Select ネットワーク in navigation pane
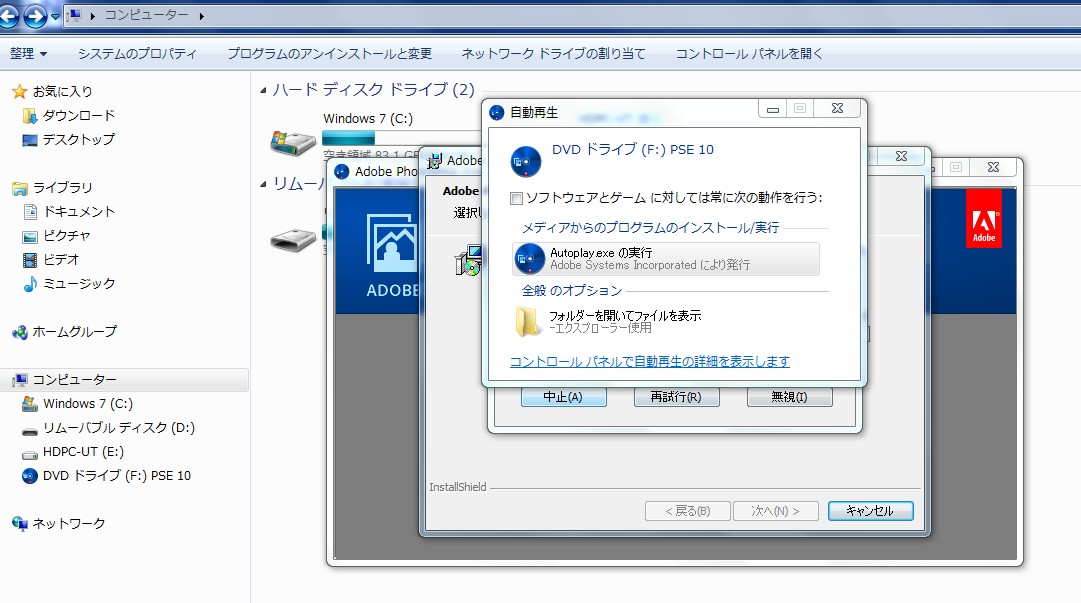This screenshot has width=1081, height=603. coord(68,524)
